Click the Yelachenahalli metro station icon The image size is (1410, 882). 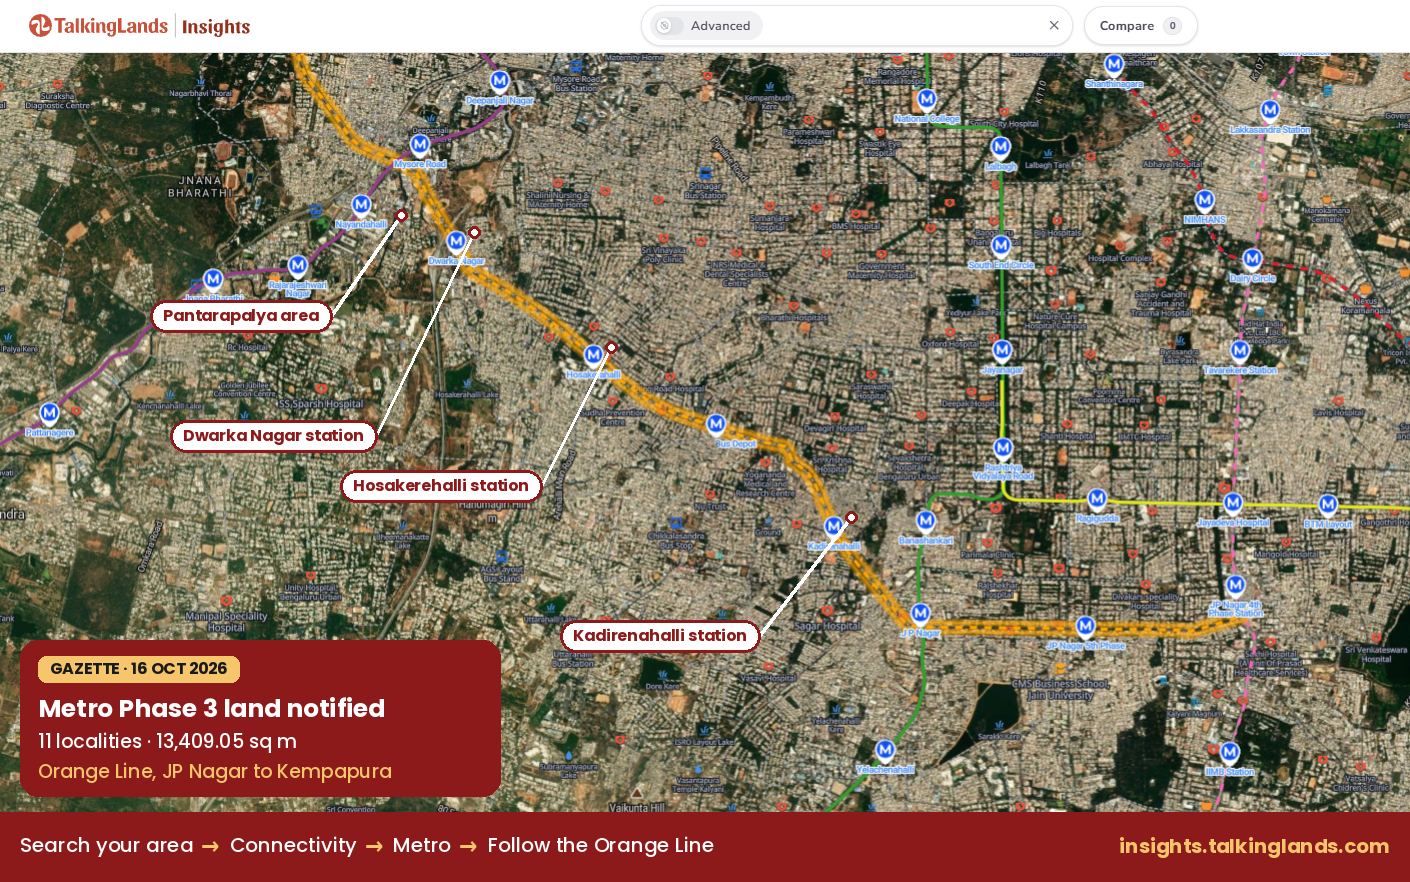(x=885, y=749)
